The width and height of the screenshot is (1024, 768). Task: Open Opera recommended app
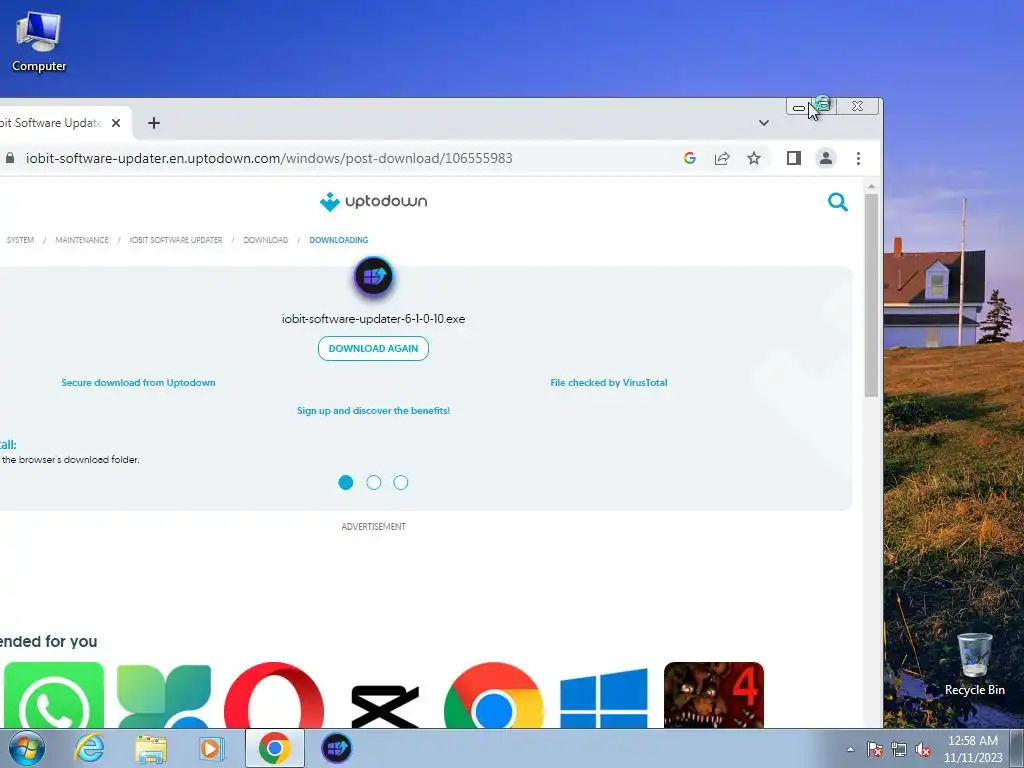coord(274,695)
